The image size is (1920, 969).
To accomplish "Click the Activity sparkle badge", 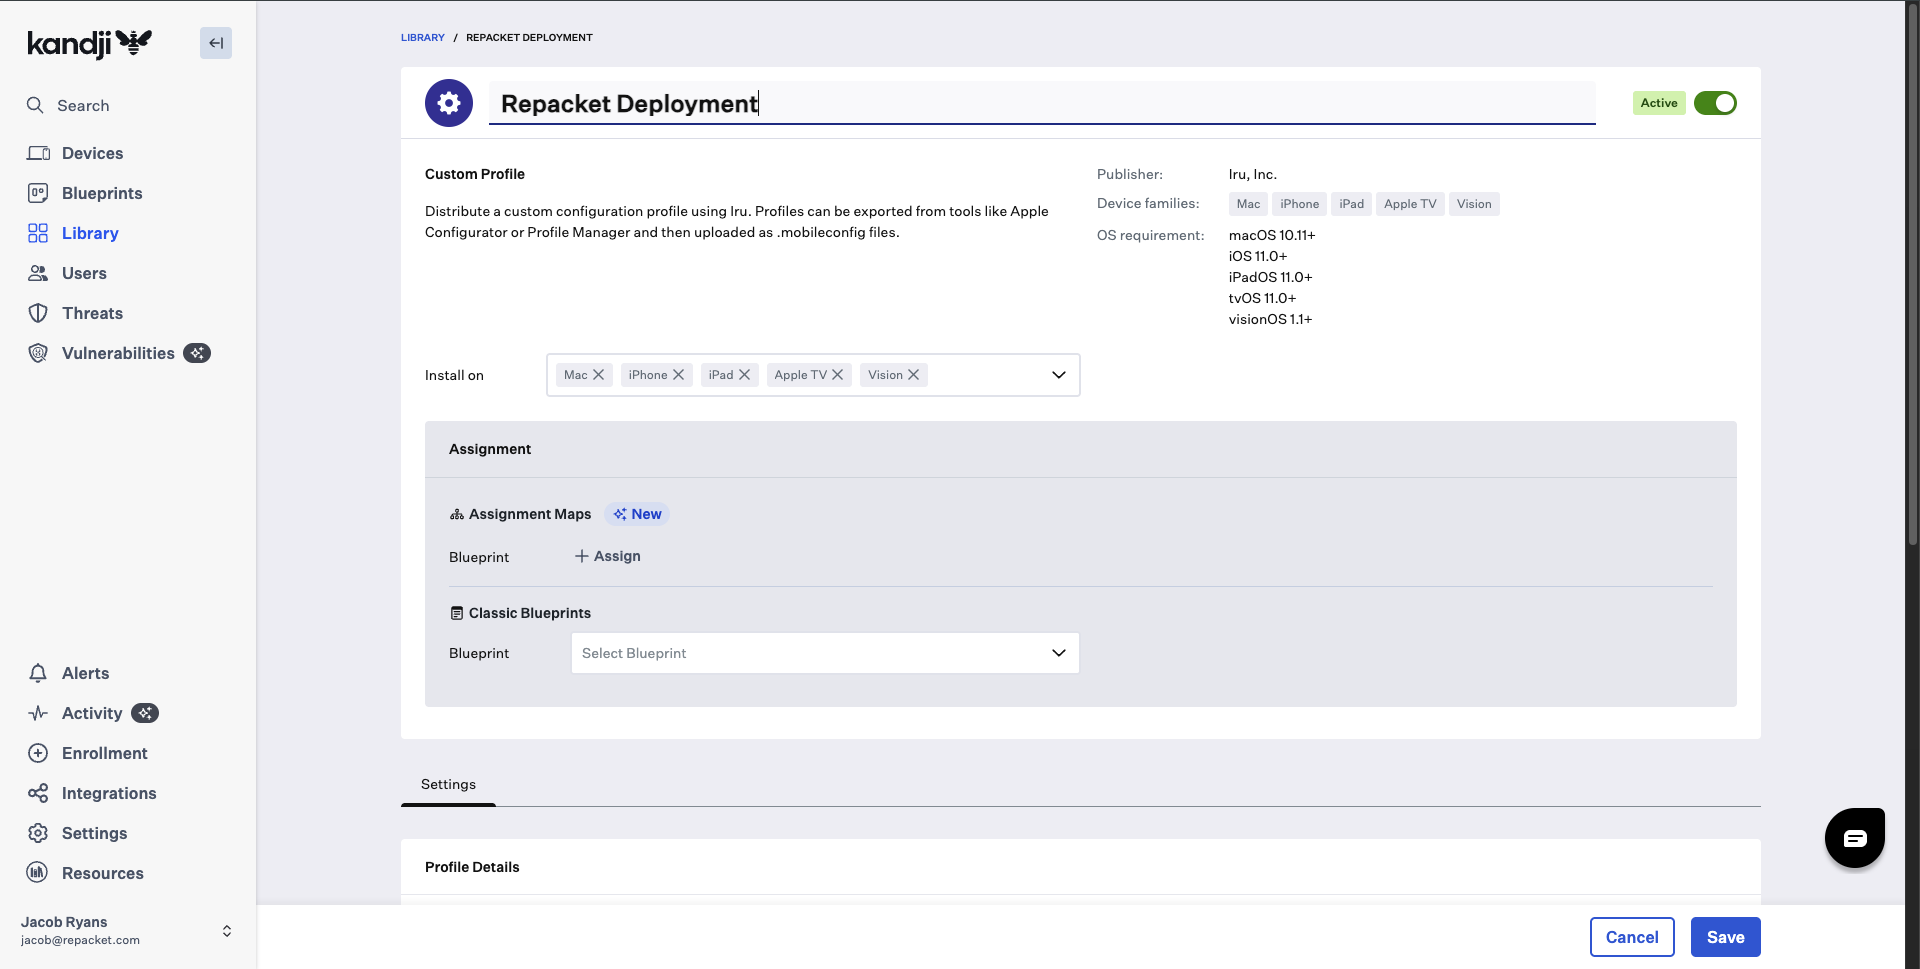I will [x=145, y=713].
